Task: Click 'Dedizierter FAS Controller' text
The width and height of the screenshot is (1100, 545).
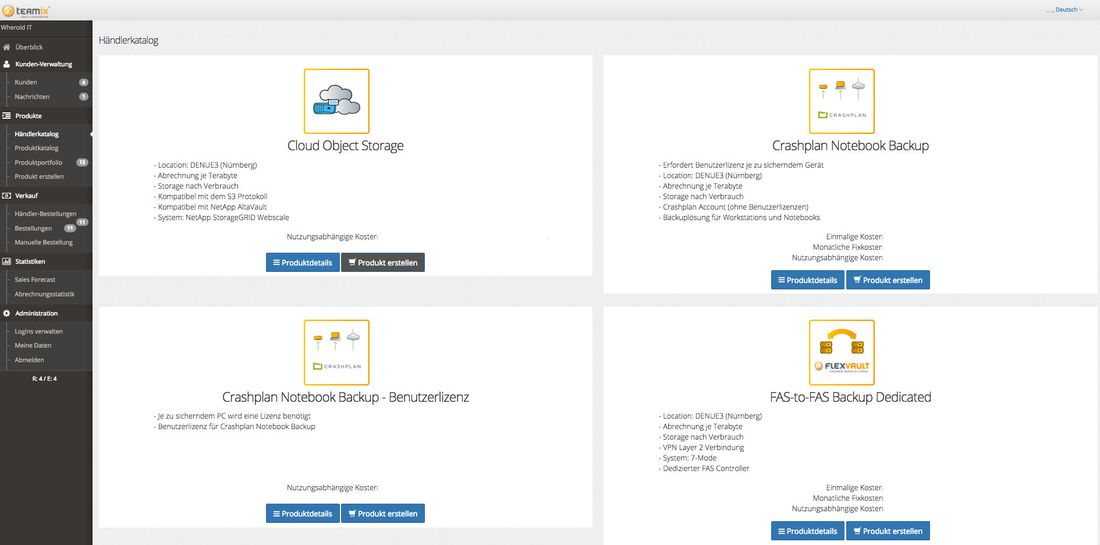Action: (704, 468)
